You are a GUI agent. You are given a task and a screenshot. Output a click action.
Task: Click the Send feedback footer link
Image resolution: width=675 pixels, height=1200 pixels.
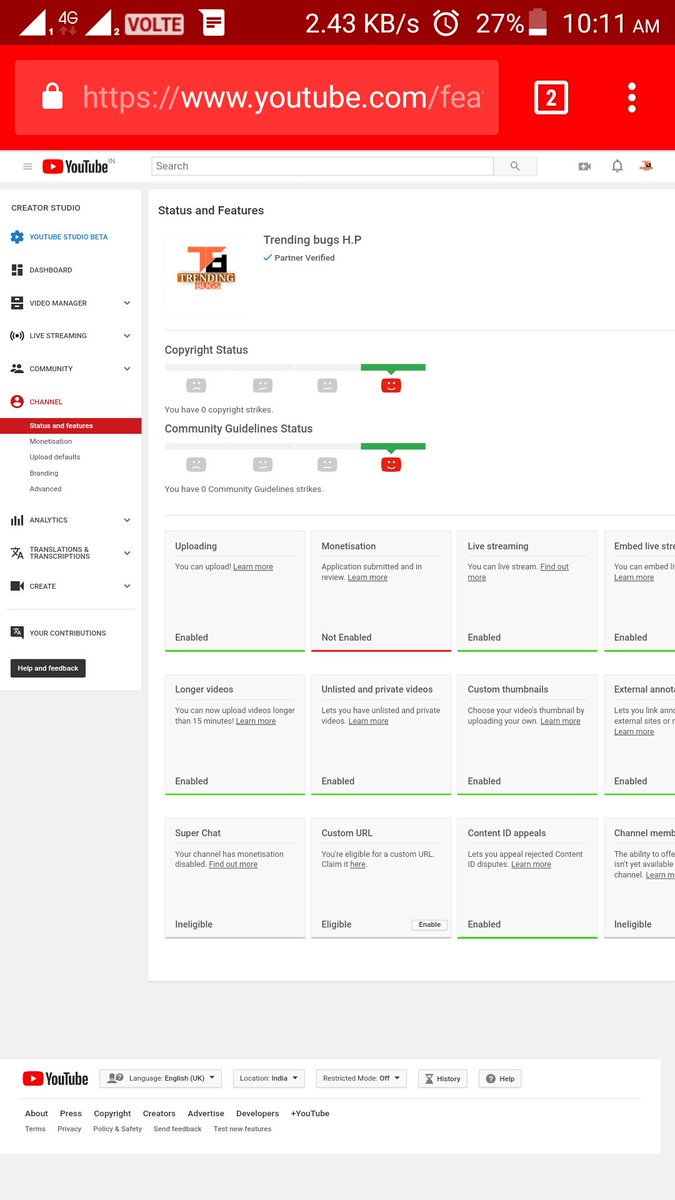click(x=177, y=1129)
